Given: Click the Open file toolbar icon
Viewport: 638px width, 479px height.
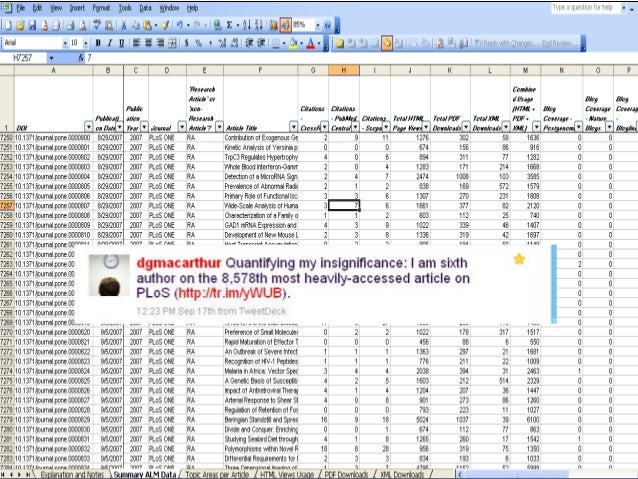Looking at the screenshot, I should coord(20,26).
